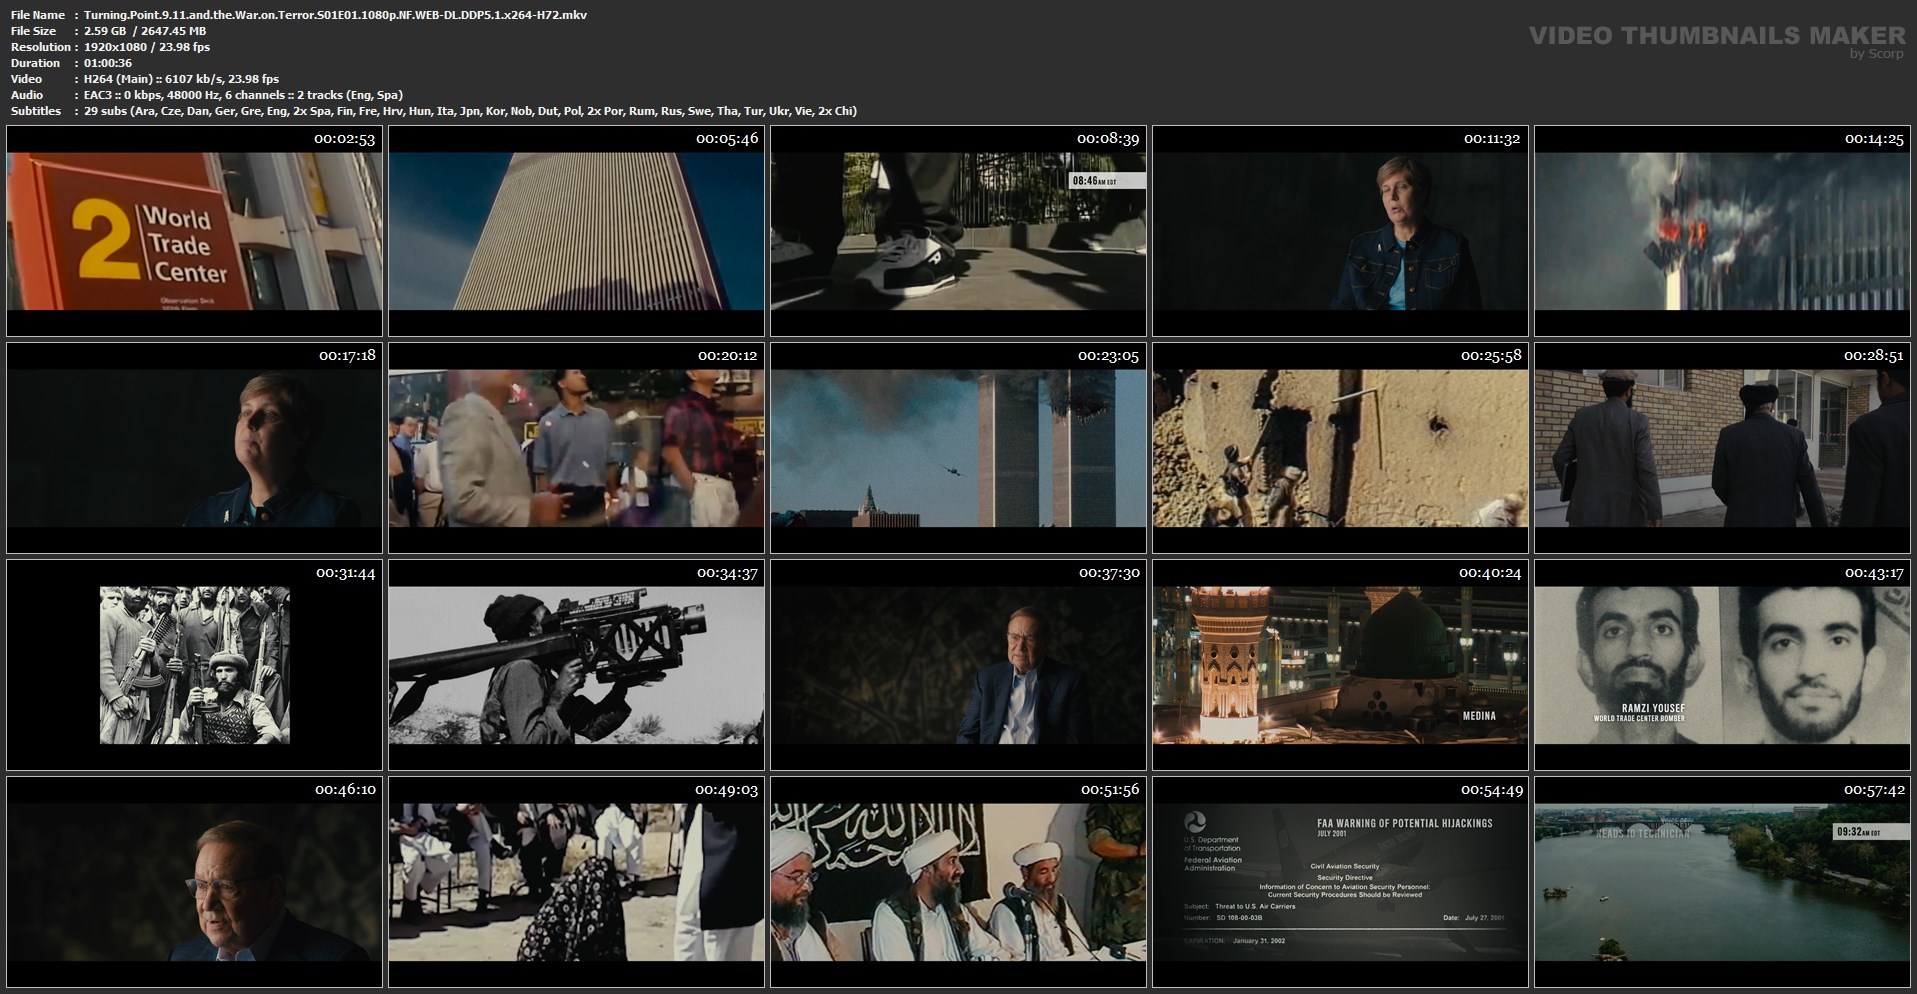This screenshot has width=1917, height=994.
Task: Open the 00:57:42 river aerial thumbnail
Action: click(1722, 882)
